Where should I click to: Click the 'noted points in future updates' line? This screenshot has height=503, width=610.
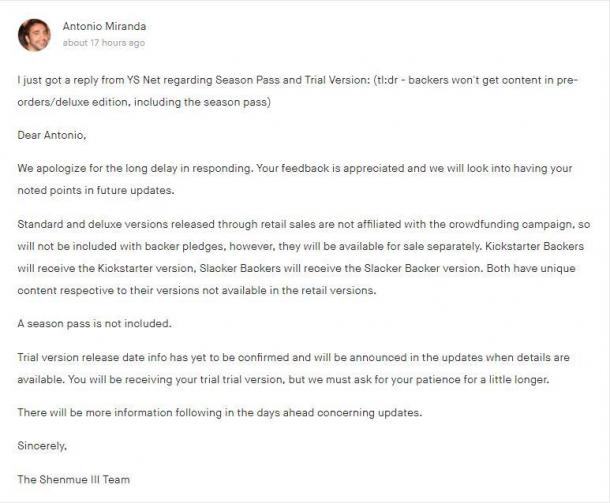(96, 191)
